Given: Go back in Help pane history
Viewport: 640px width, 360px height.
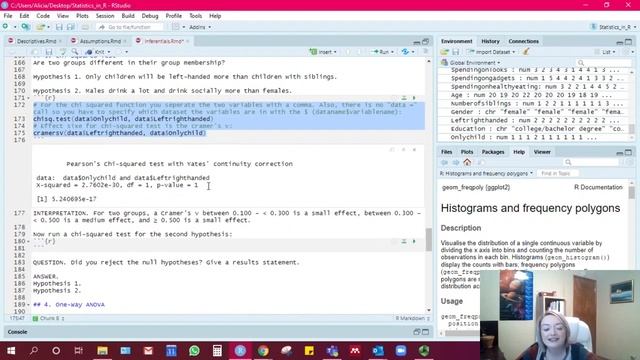Looking at the screenshot, I should click(444, 162).
